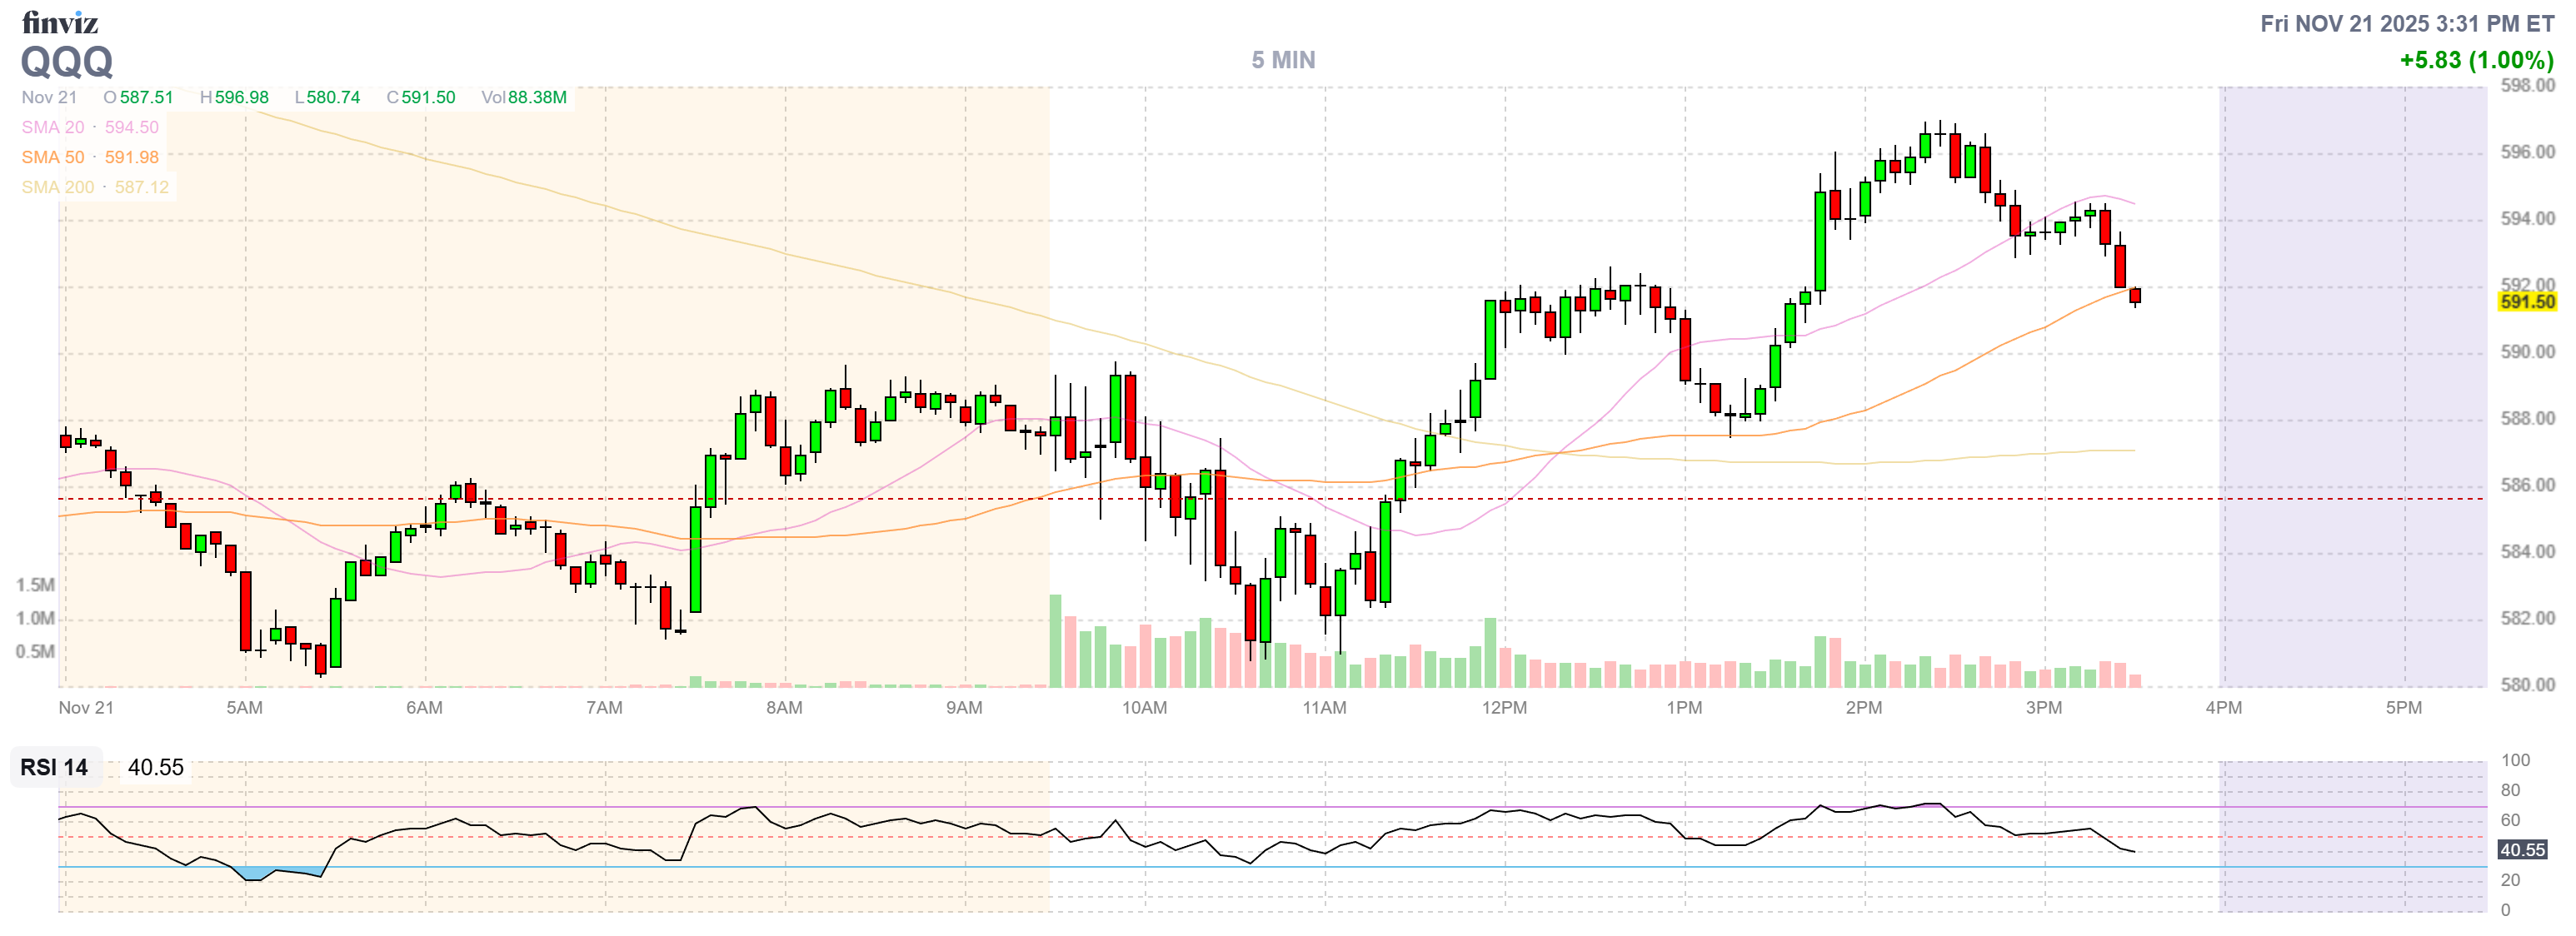
Task: Click the SMA 200 indicator legend
Action: tap(95, 187)
